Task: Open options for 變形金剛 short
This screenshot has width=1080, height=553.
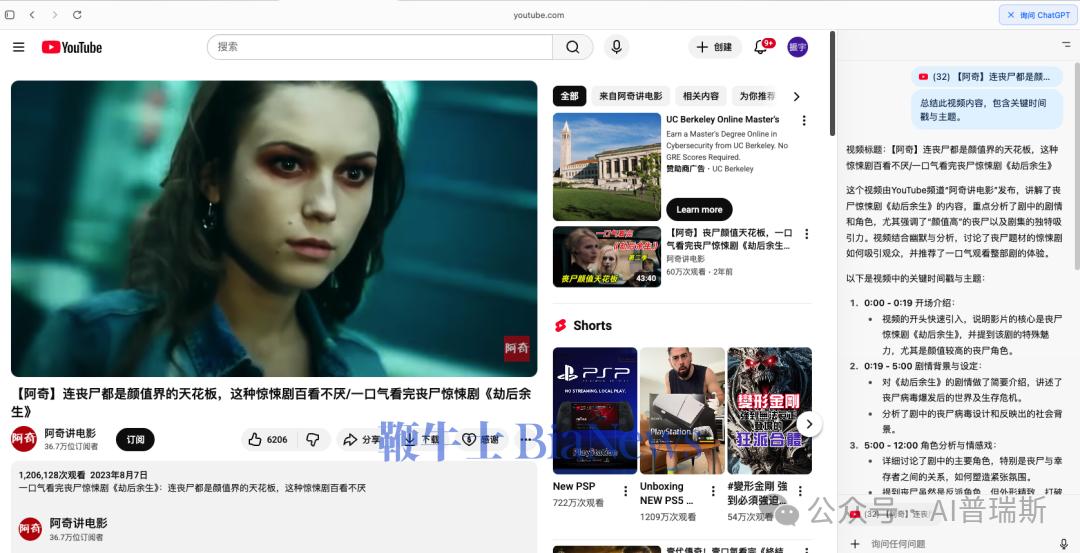Action: [x=800, y=491]
